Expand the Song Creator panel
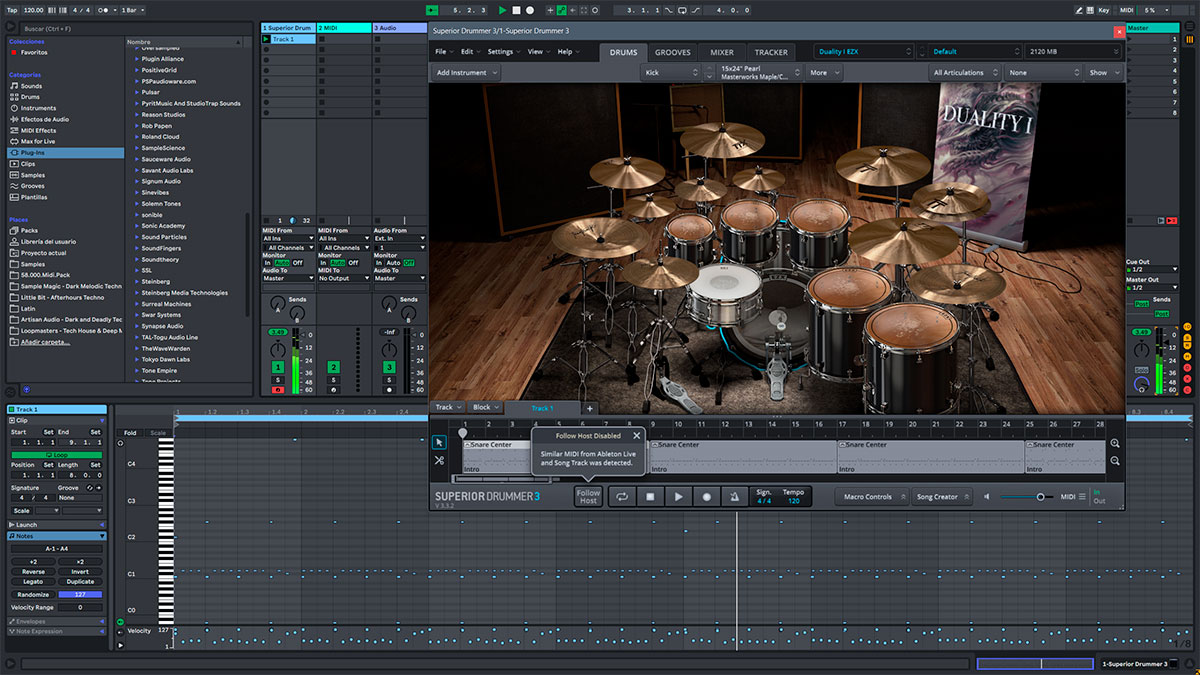 942,497
